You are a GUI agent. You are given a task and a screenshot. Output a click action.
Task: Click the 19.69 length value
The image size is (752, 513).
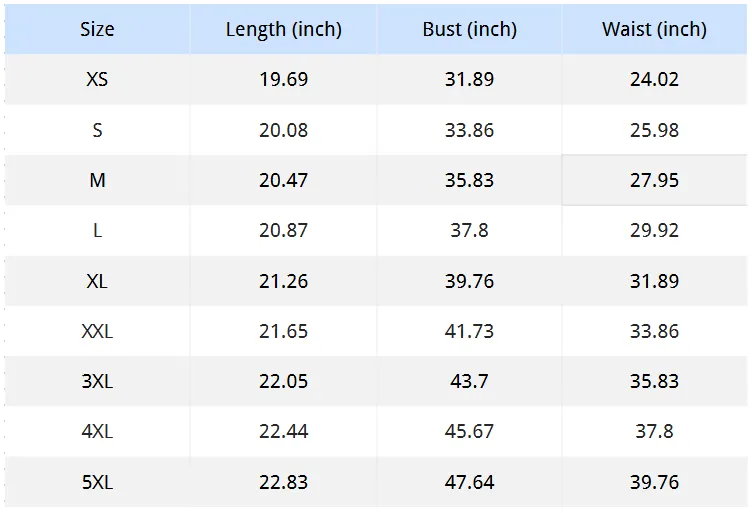click(283, 79)
